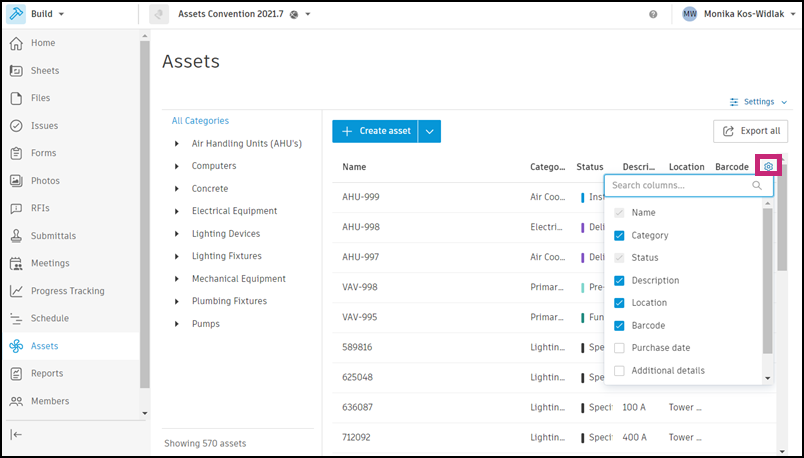The width and height of the screenshot is (804, 458).
Task: Expand the Concrete category
Action: pos(177,189)
